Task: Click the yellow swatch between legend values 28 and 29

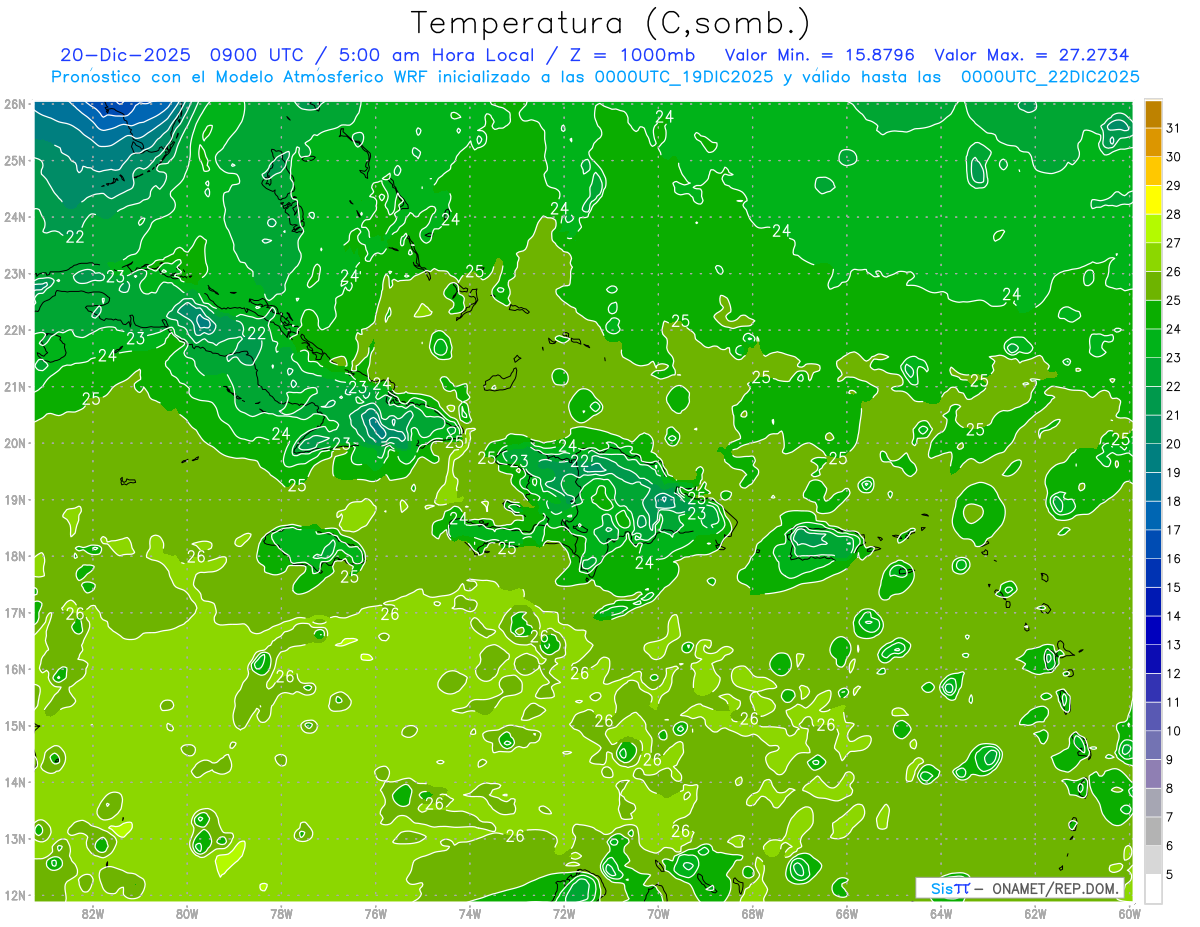Action: 1153,200
